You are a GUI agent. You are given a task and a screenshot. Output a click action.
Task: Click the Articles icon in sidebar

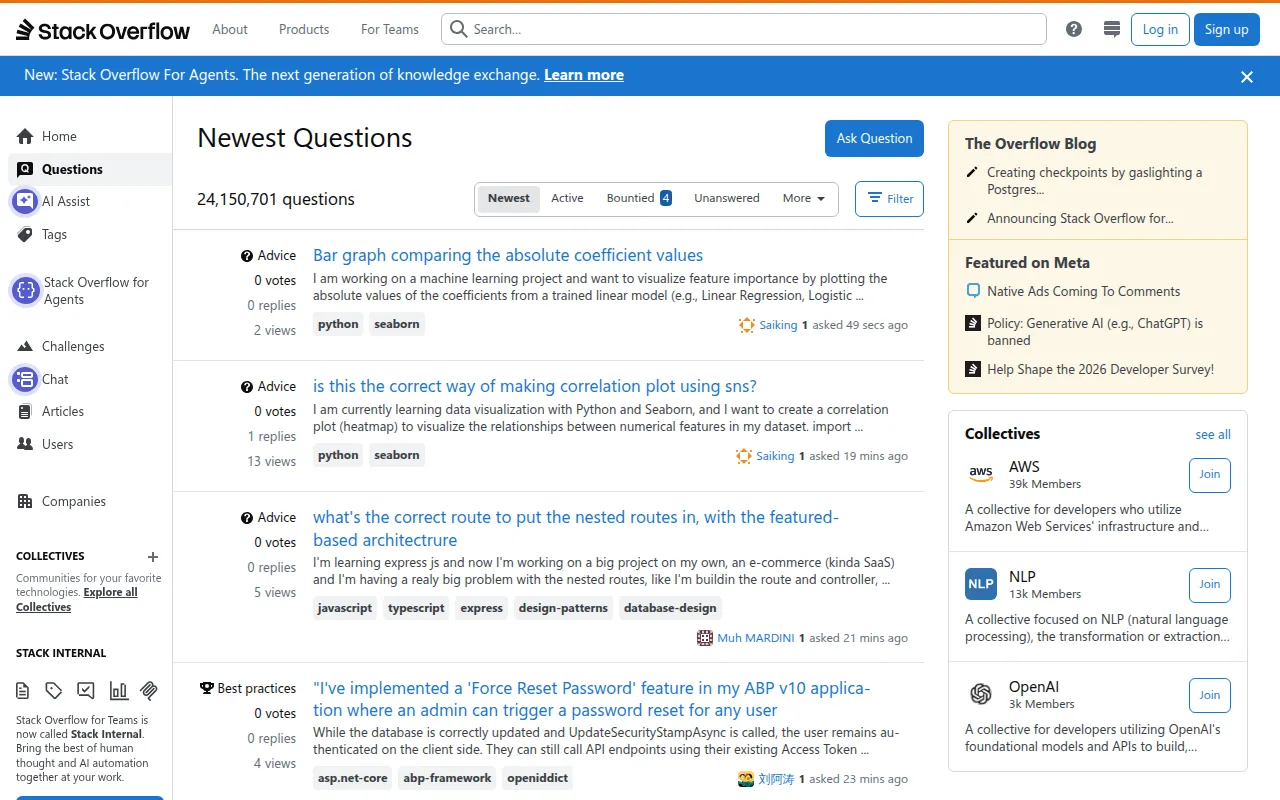(x=25, y=411)
